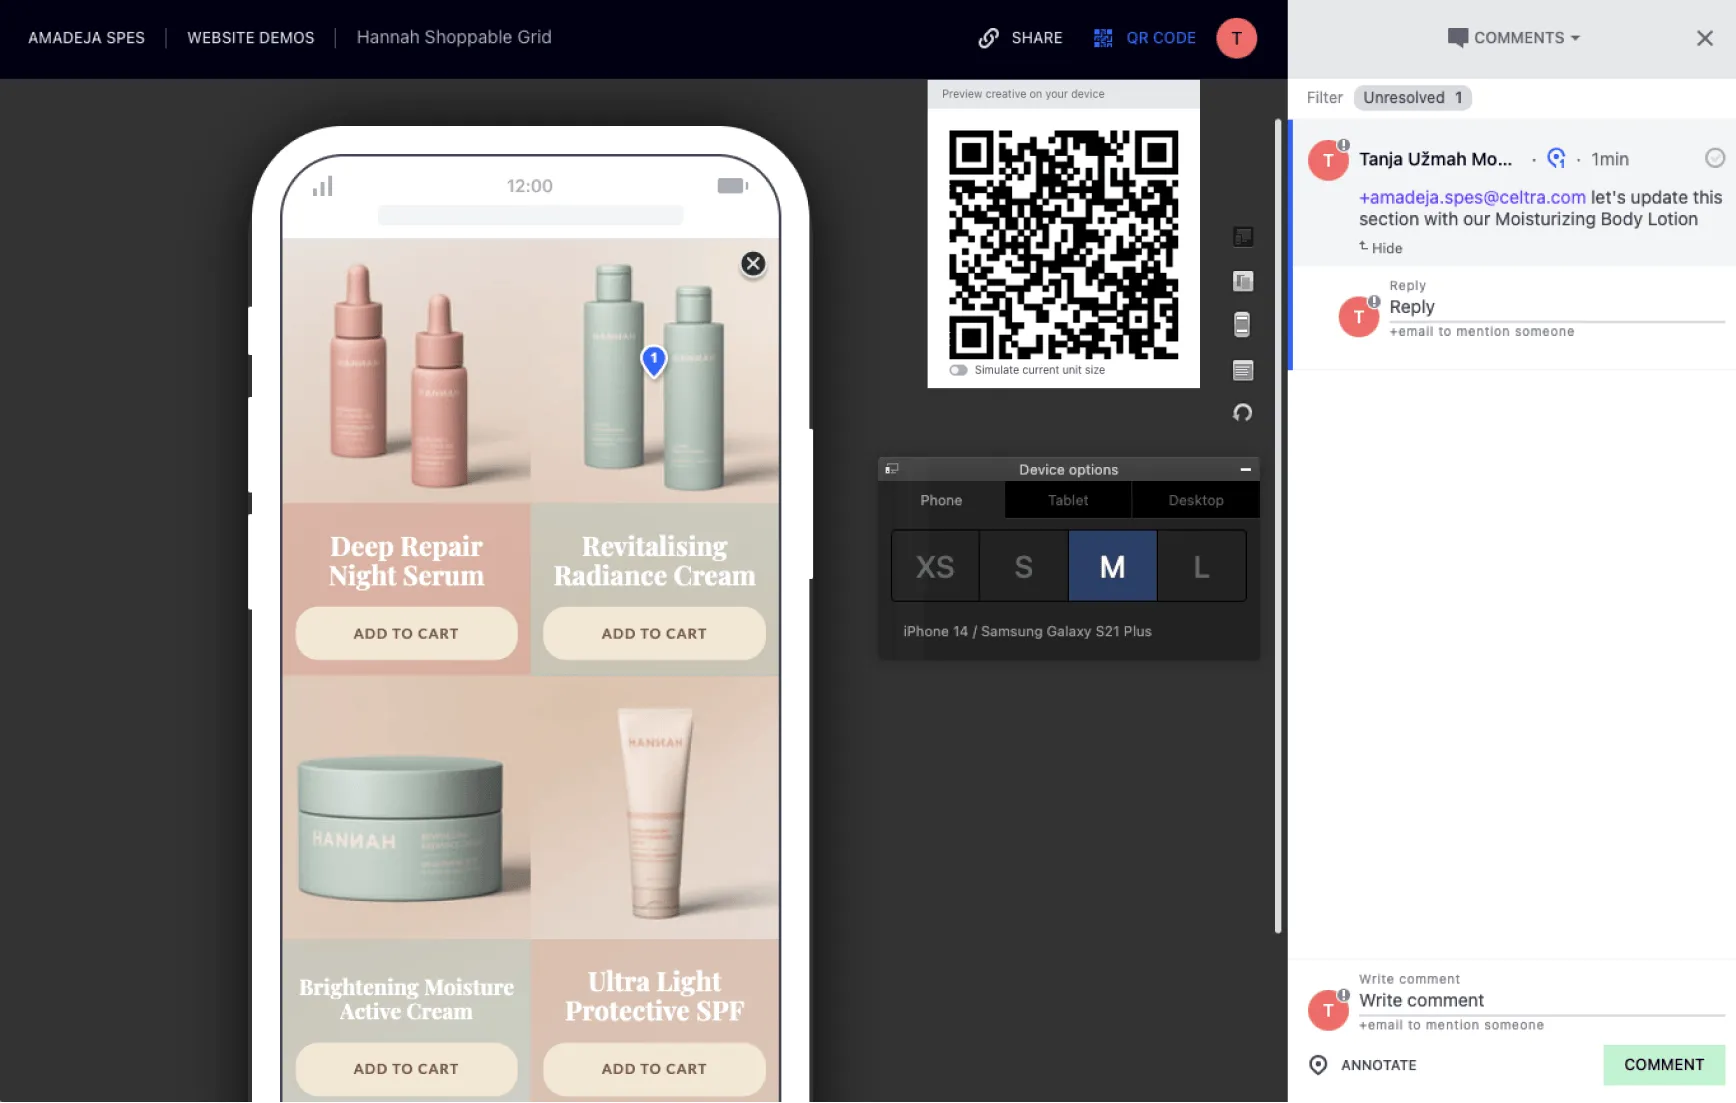Close the comments sidebar

pyautogui.click(x=1705, y=38)
